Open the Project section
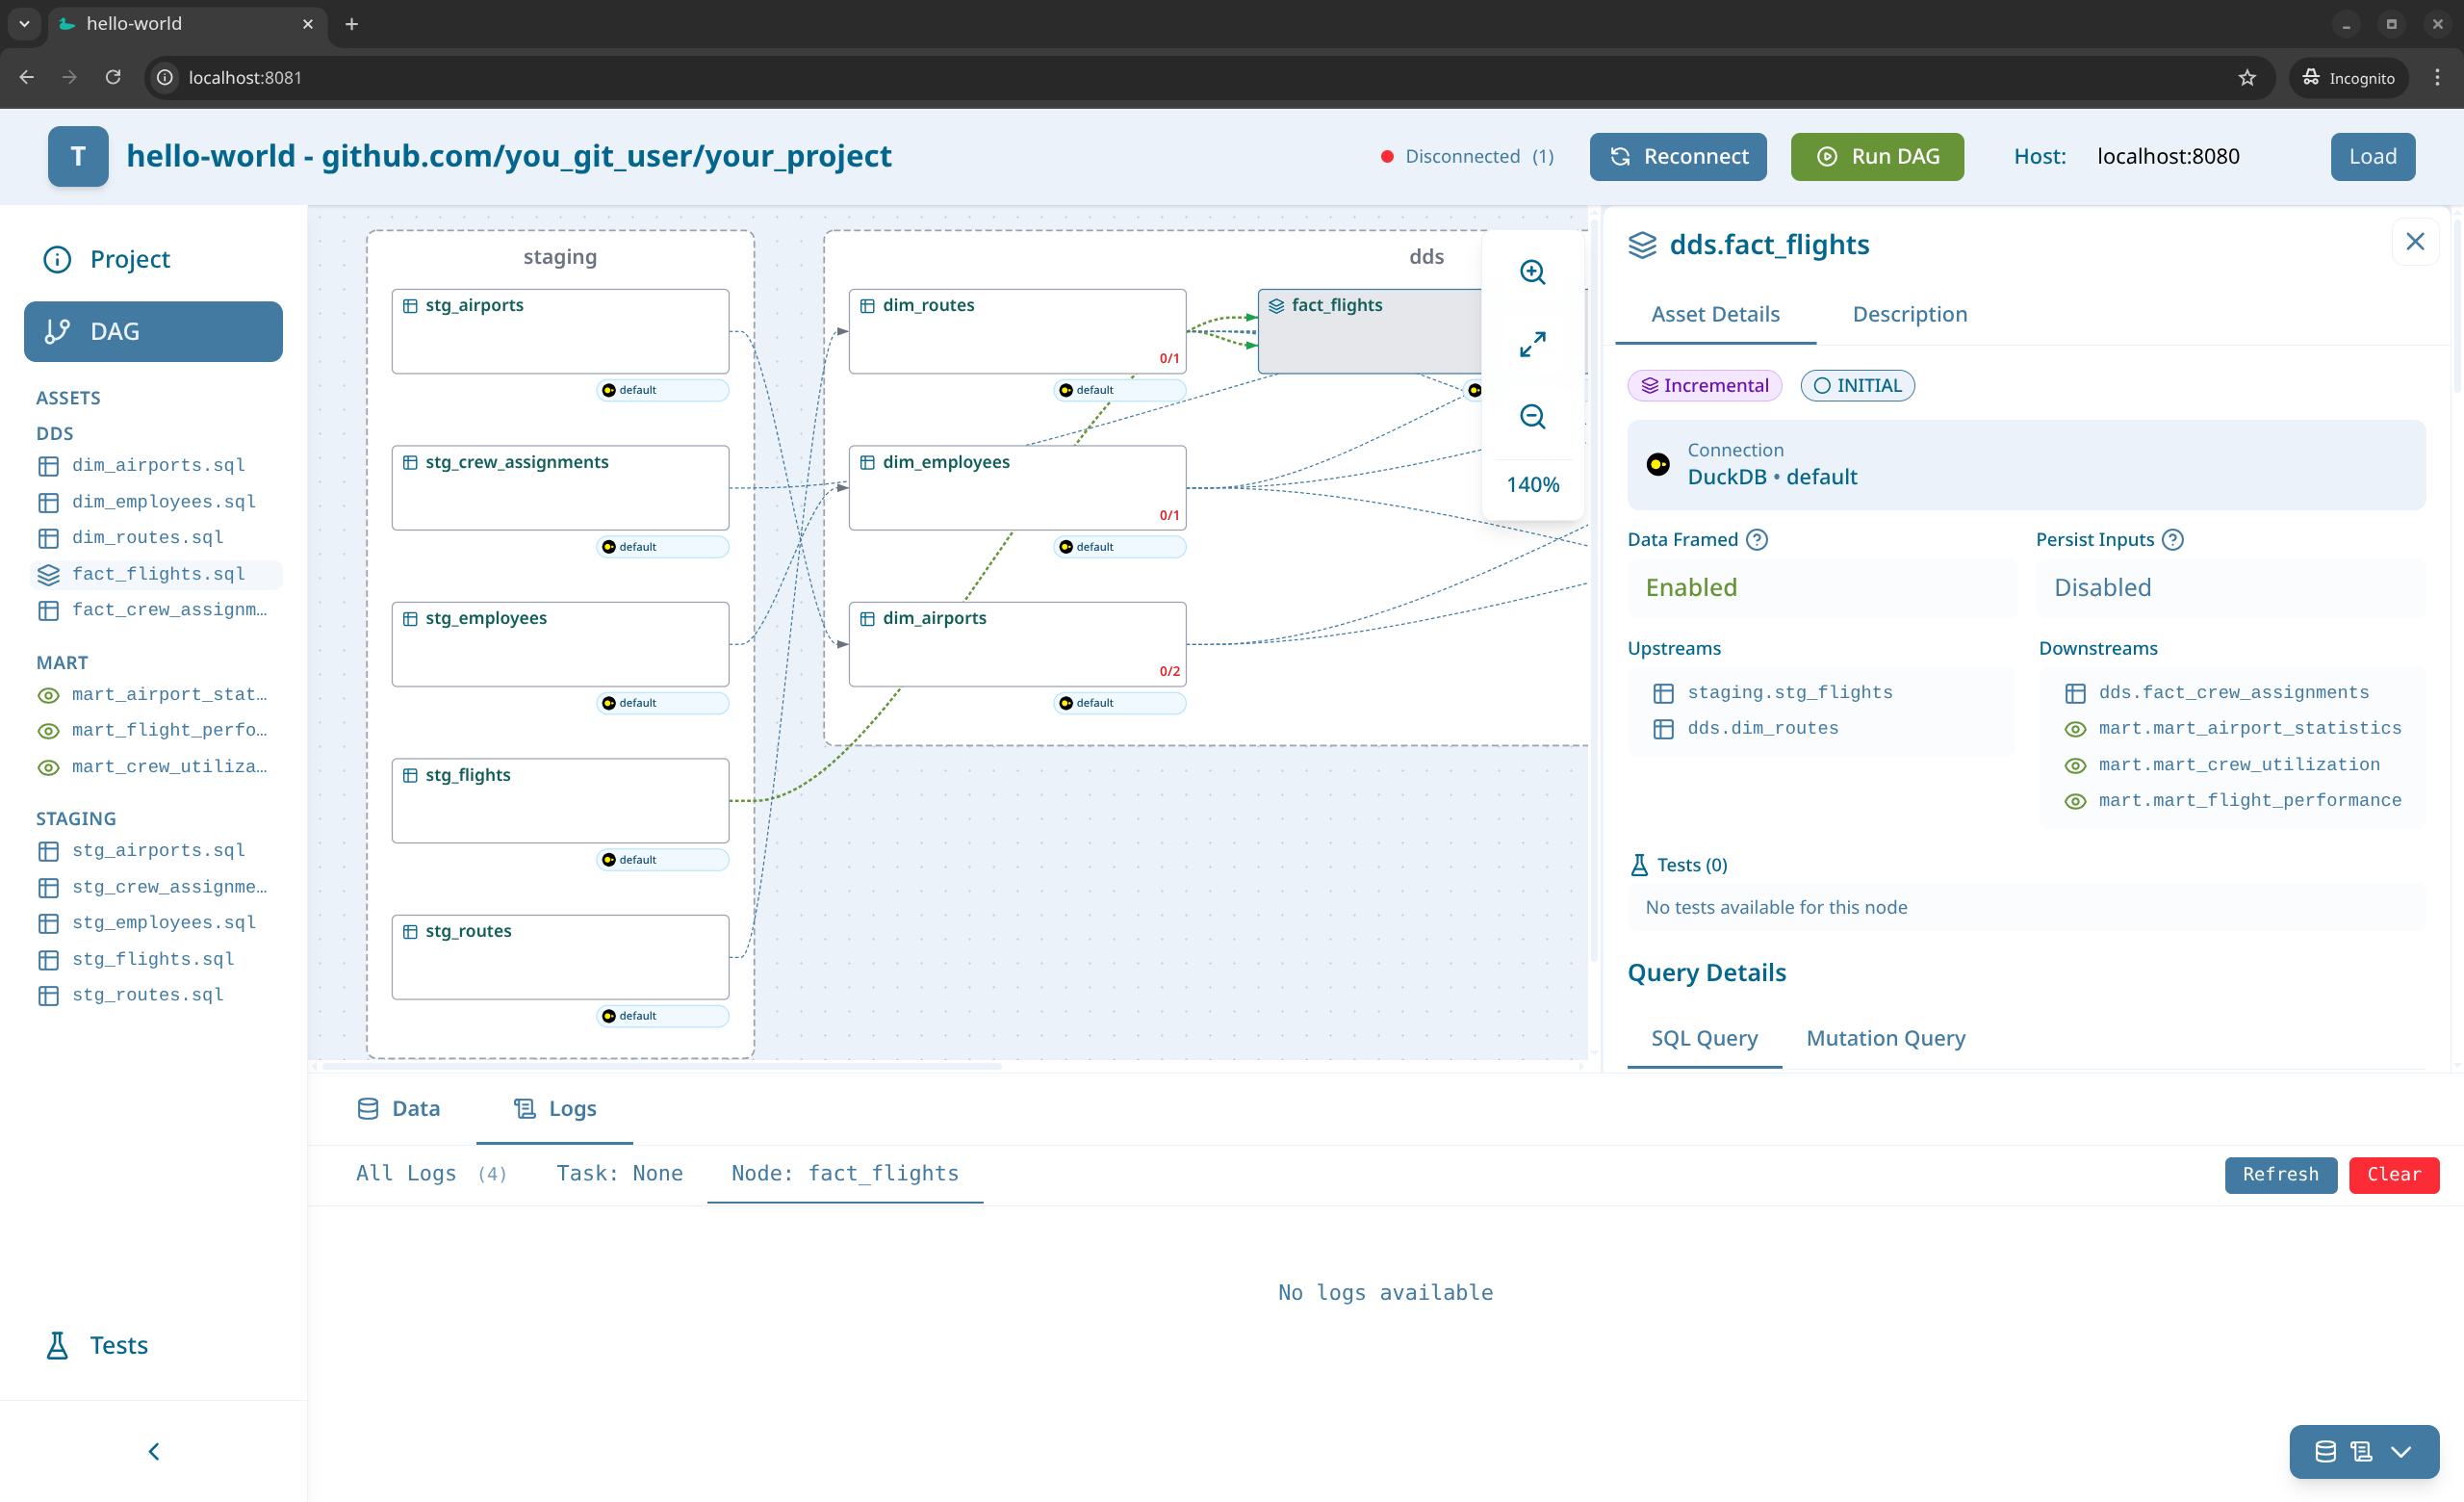 153,259
